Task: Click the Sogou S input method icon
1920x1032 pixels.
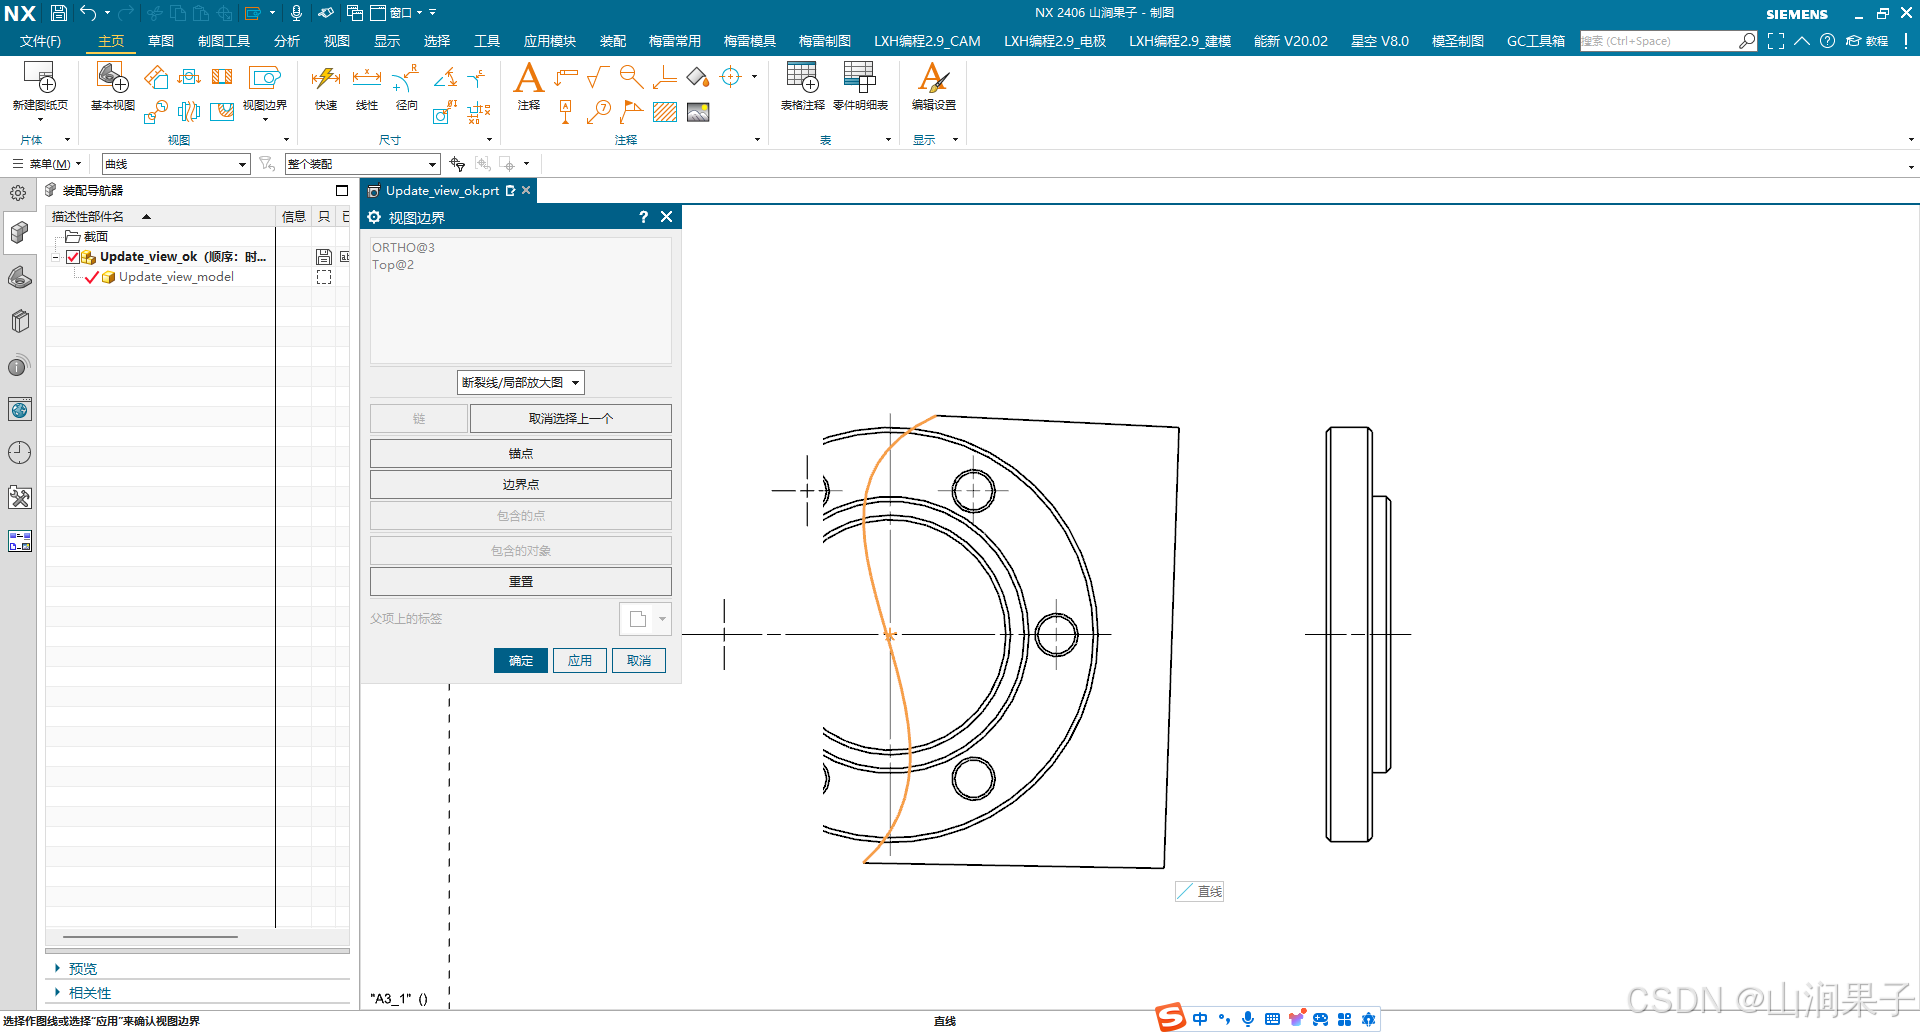Action: pos(1171,1017)
